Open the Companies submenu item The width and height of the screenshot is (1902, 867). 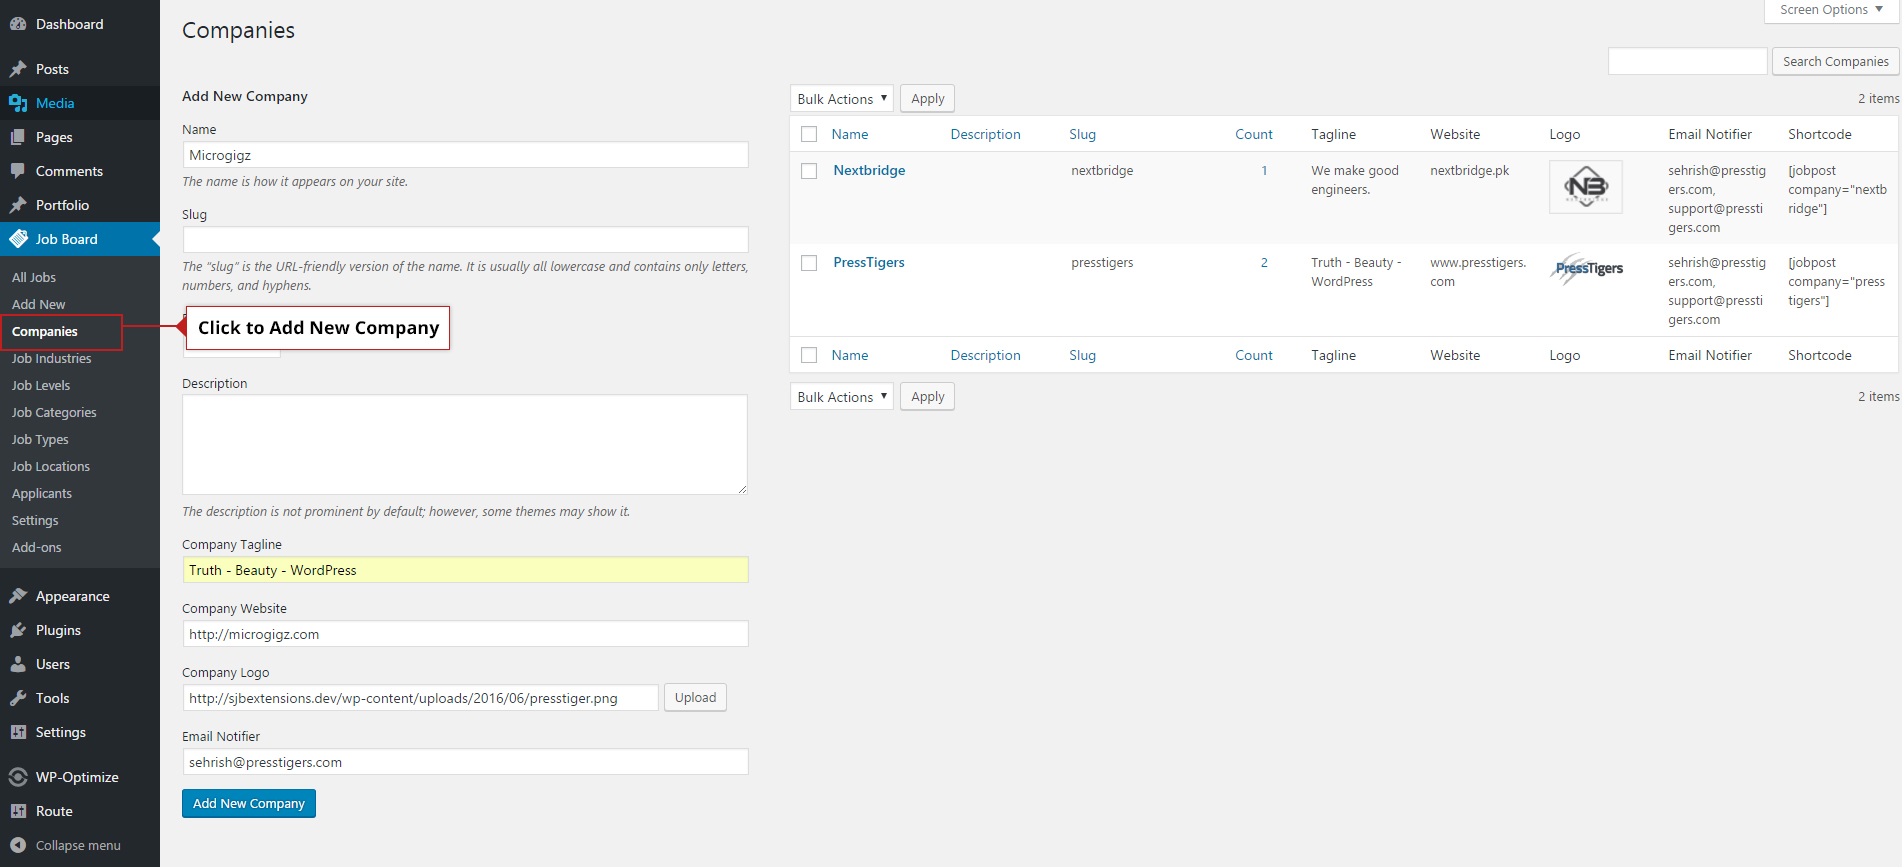click(45, 331)
